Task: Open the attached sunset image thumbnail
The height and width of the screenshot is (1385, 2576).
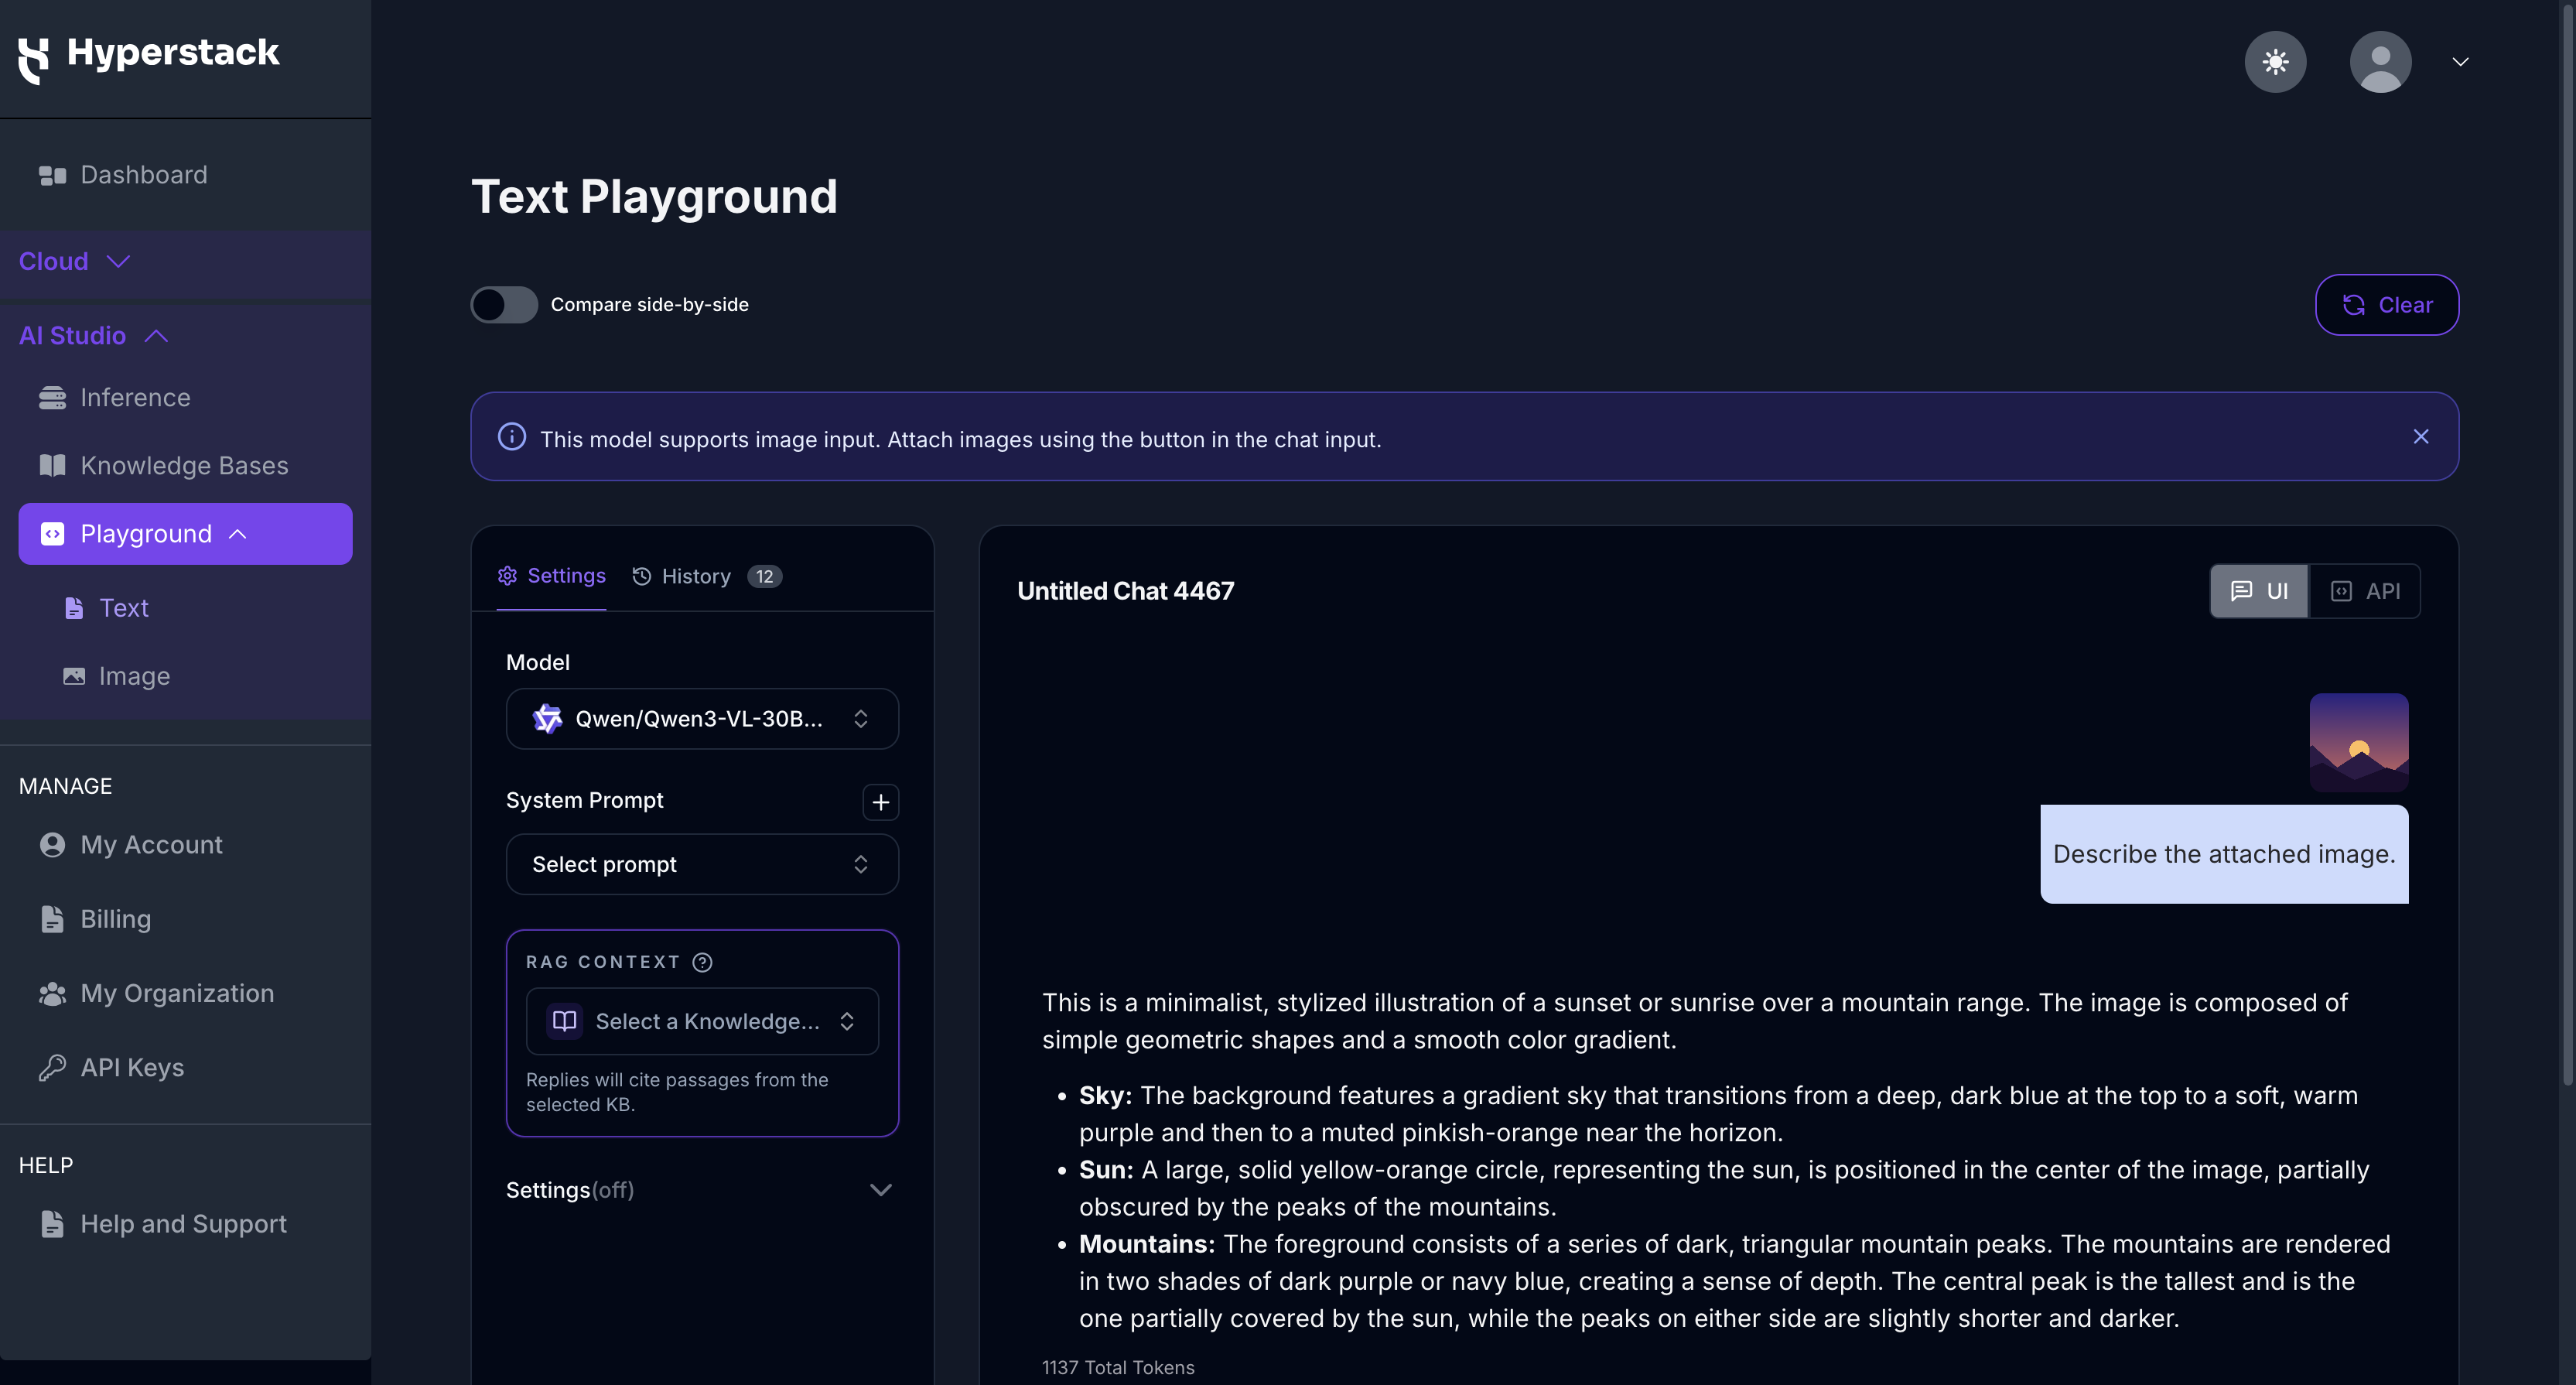Action: click(x=2359, y=743)
